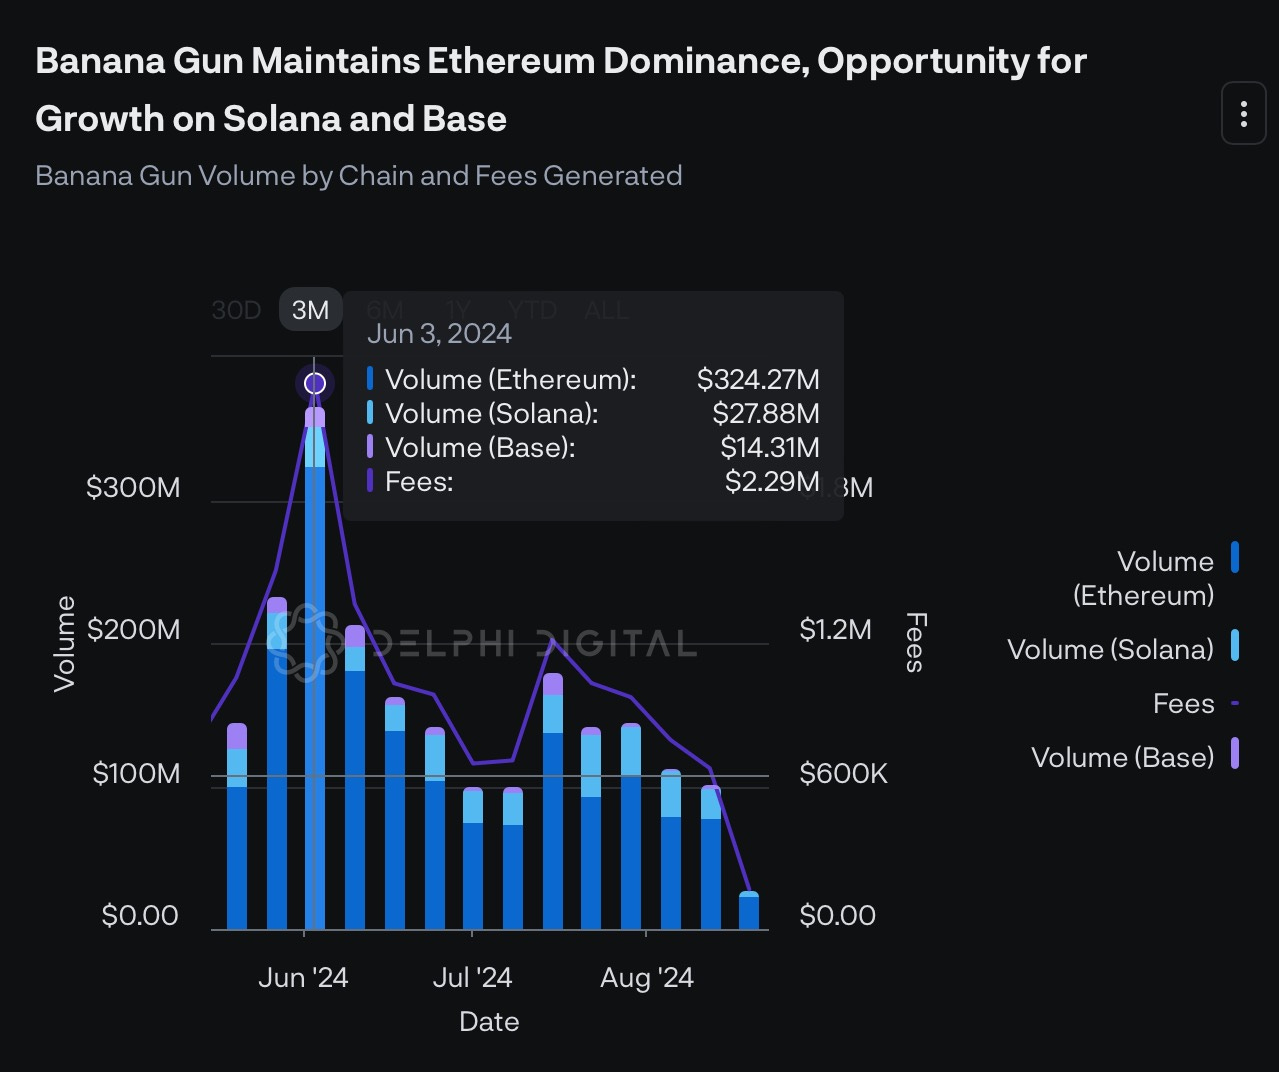Toggle Volume (Base) legend entry
The height and width of the screenshot is (1072, 1279).
point(1136,757)
